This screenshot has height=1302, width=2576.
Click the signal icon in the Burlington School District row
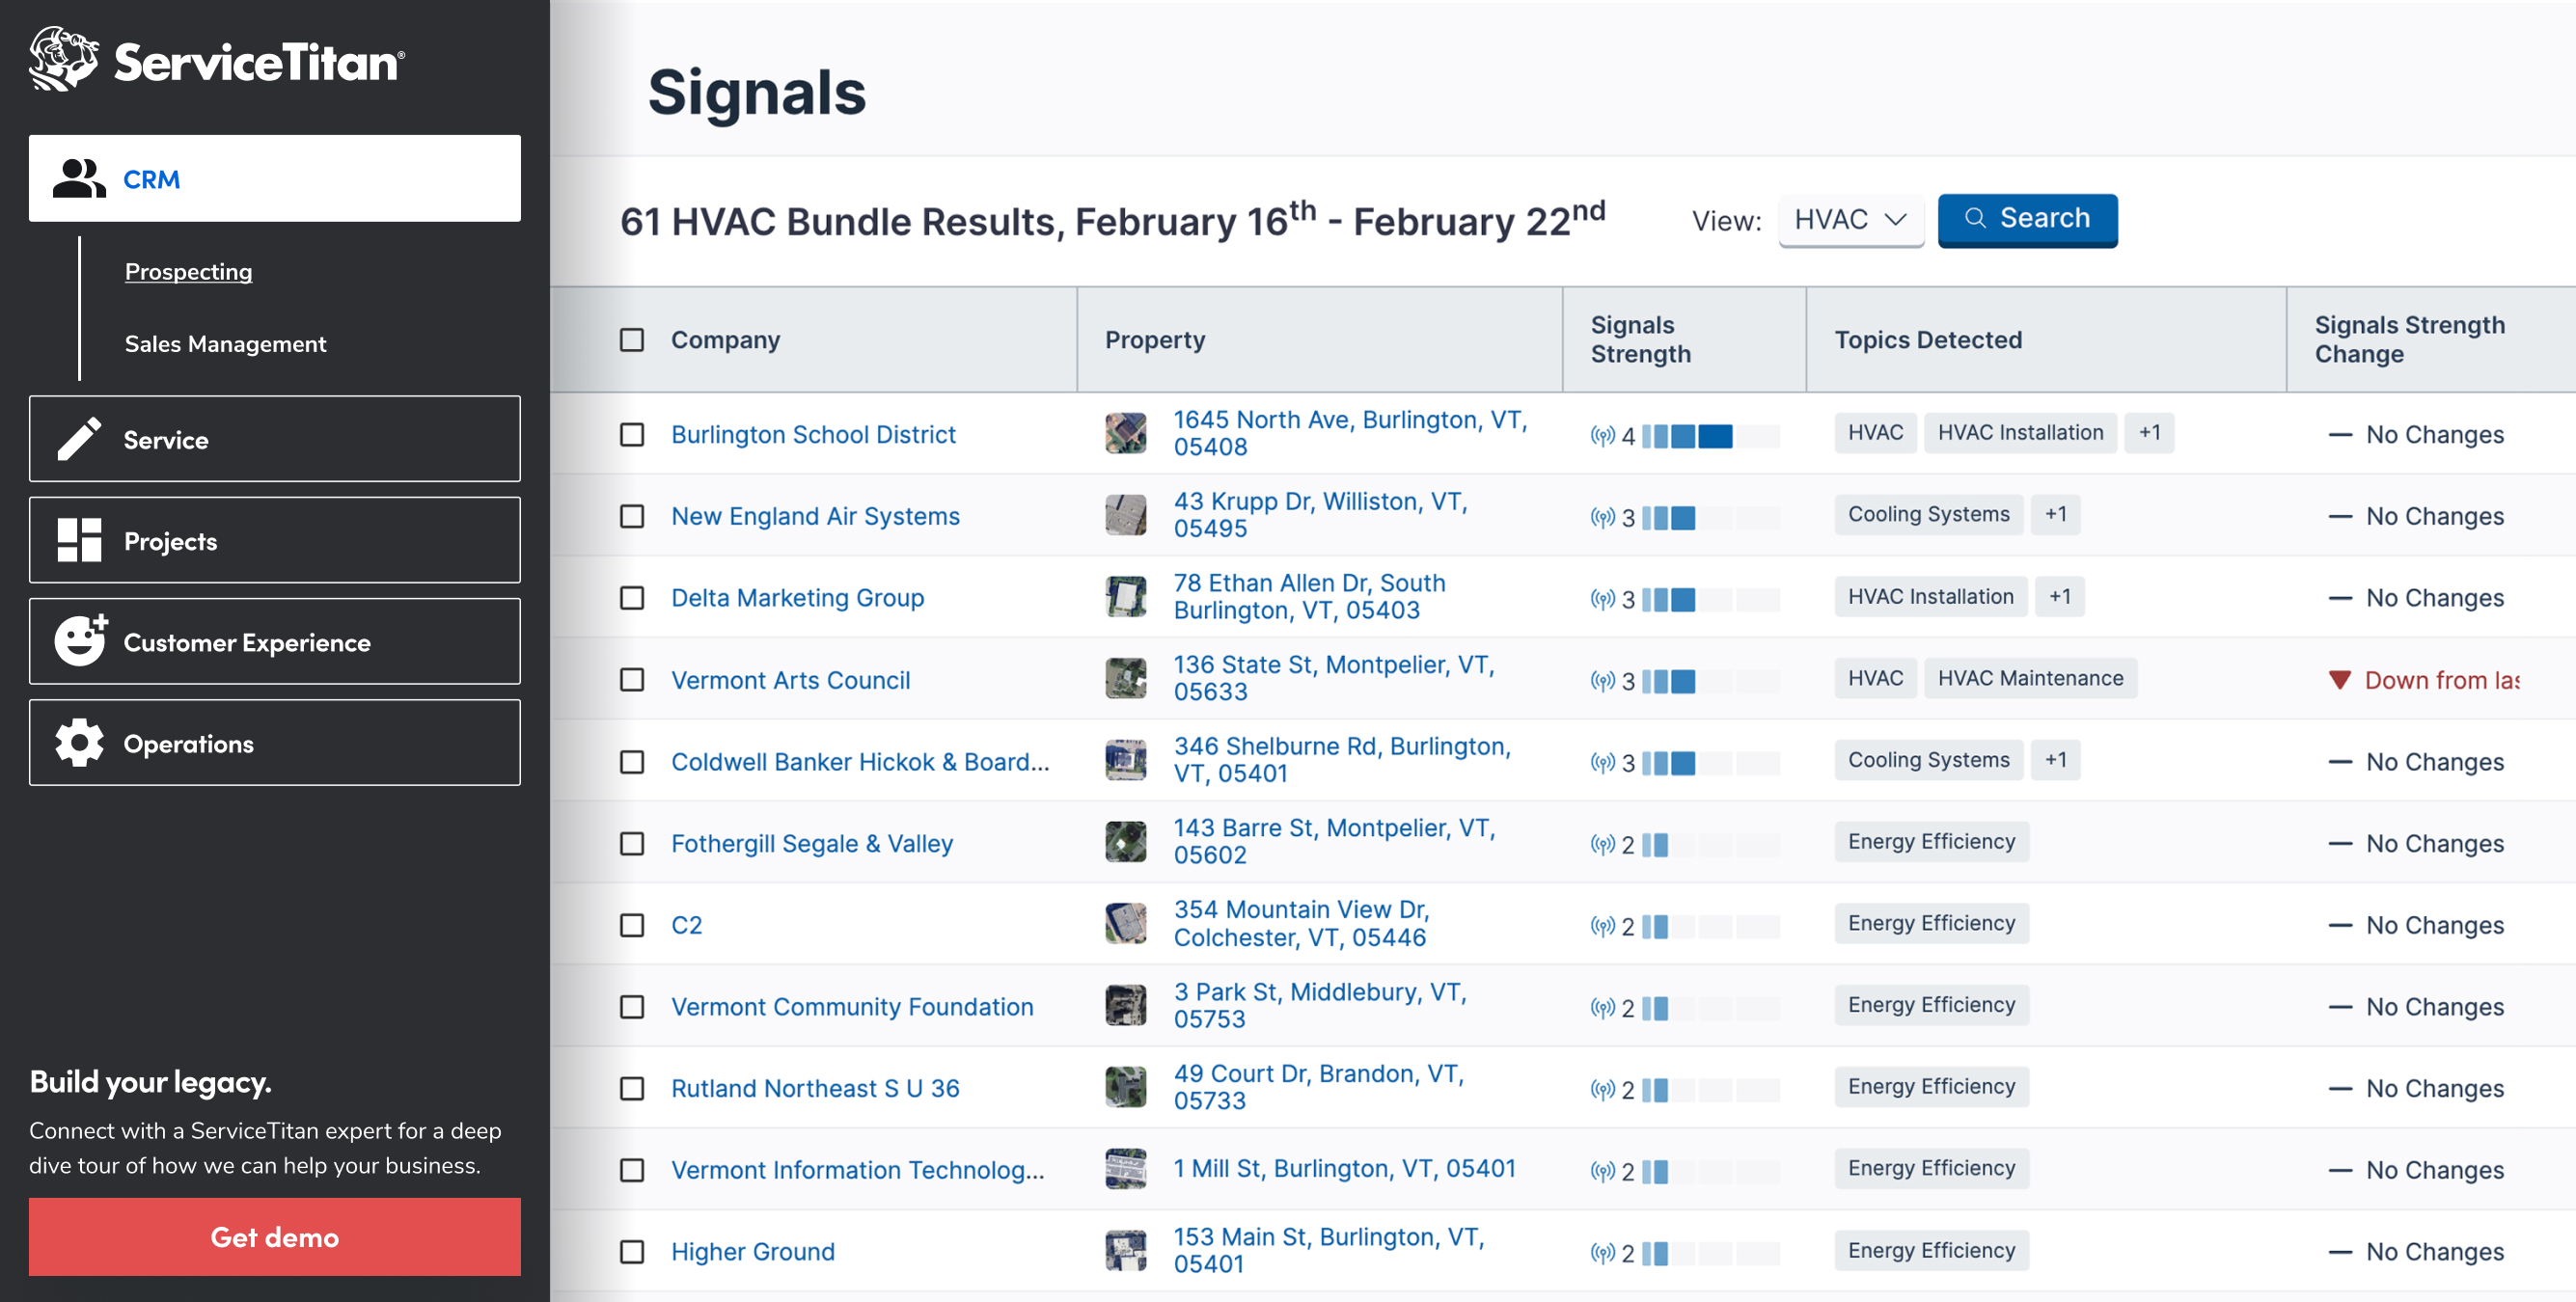[1602, 436]
